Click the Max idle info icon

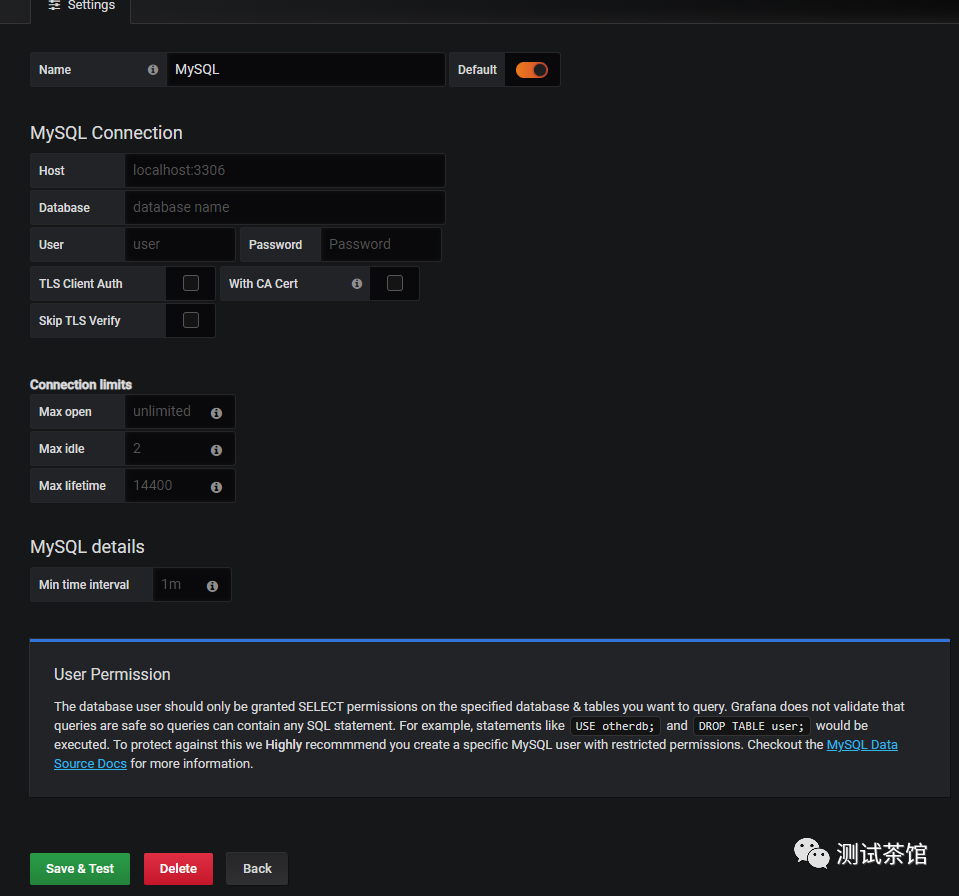[216, 450]
